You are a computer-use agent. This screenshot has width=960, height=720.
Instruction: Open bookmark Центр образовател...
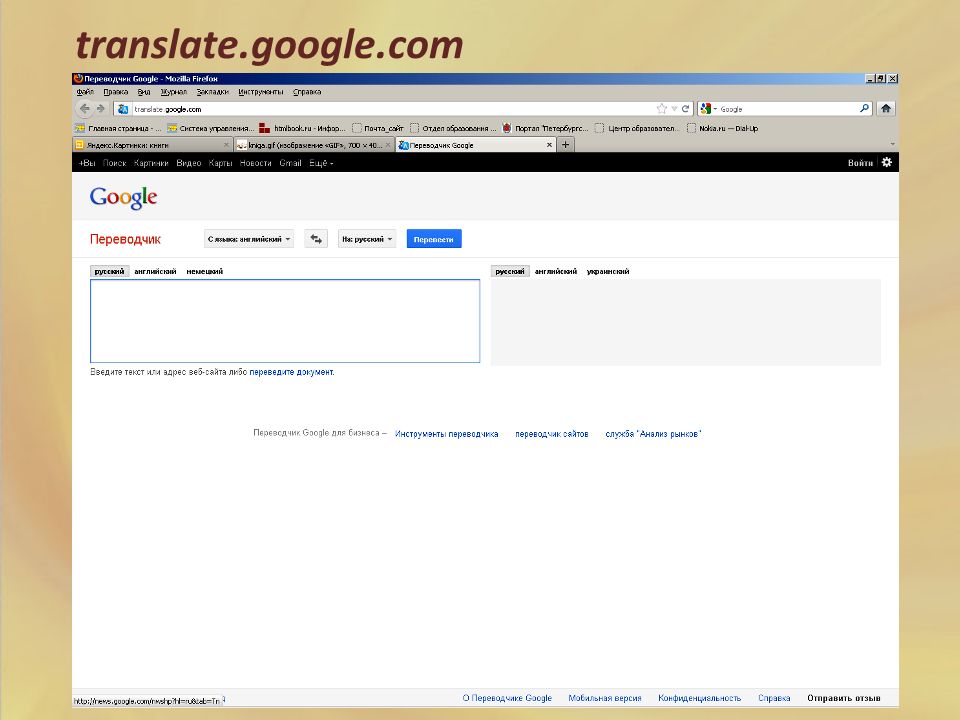(637, 129)
